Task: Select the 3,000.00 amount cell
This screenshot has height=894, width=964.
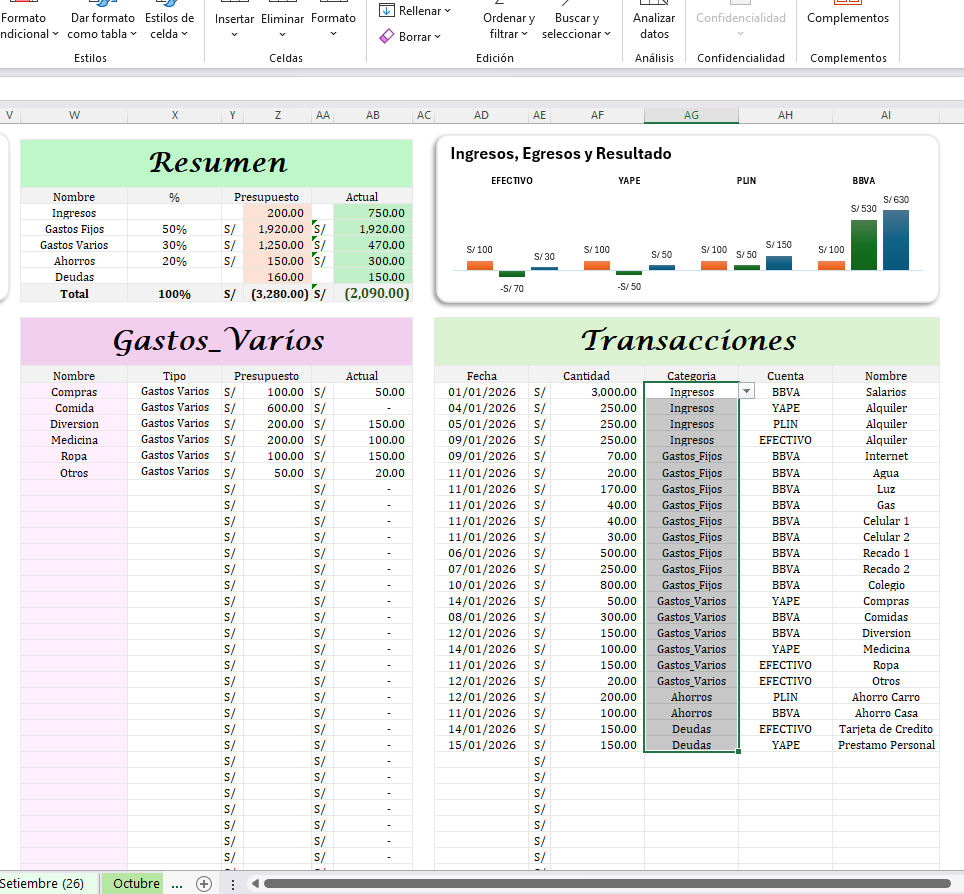Action: (x=597, y=392)
